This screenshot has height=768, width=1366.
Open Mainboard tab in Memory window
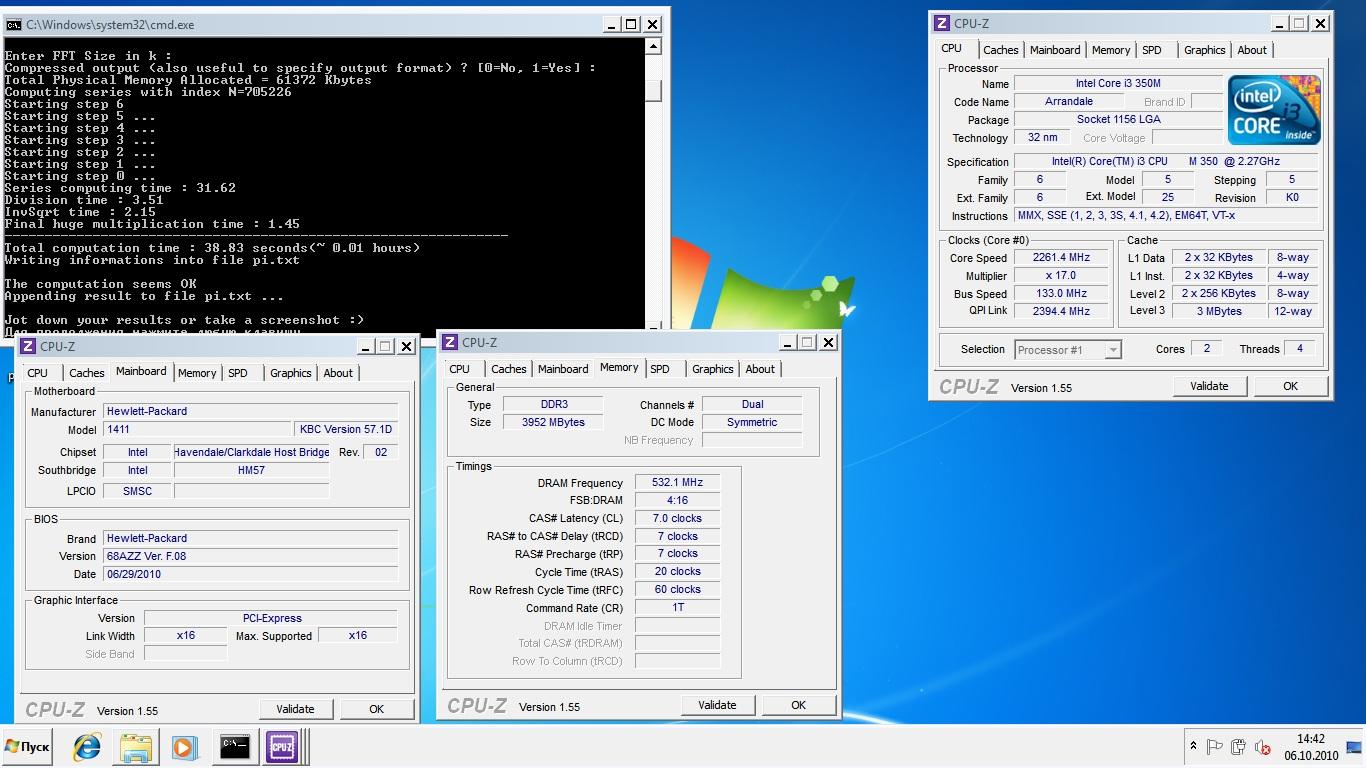pyautogui.click(x=563, y=369)
